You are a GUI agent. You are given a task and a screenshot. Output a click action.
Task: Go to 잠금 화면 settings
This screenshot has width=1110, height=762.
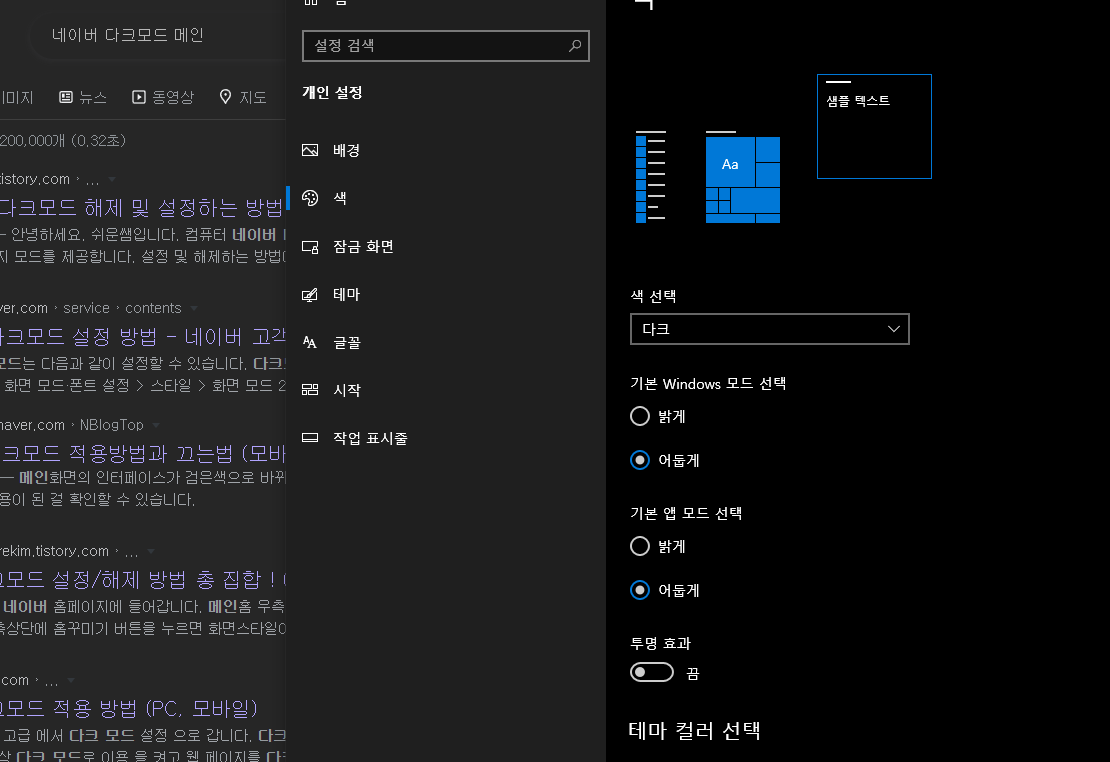pos(446,246)
